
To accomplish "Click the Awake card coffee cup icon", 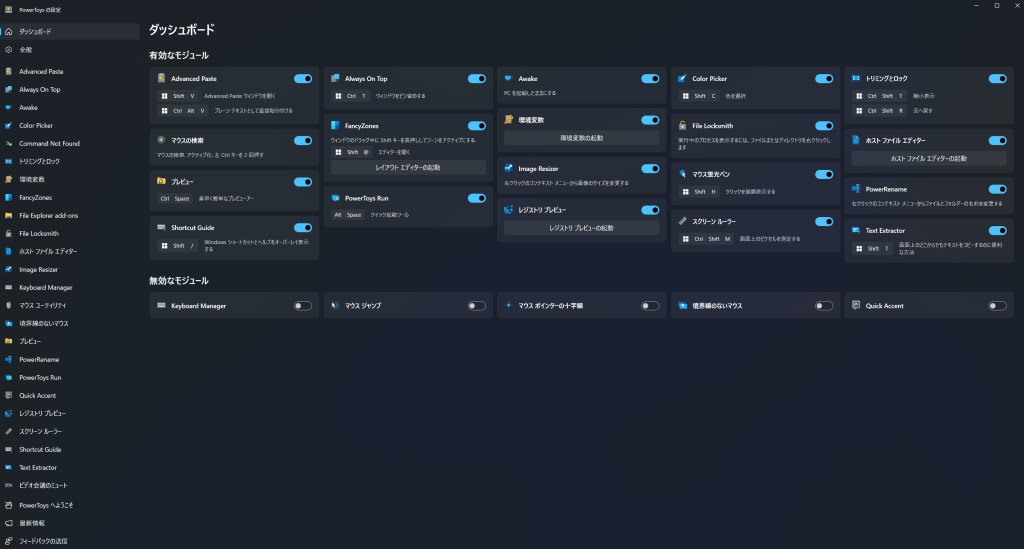I will (x=509, y=78).
